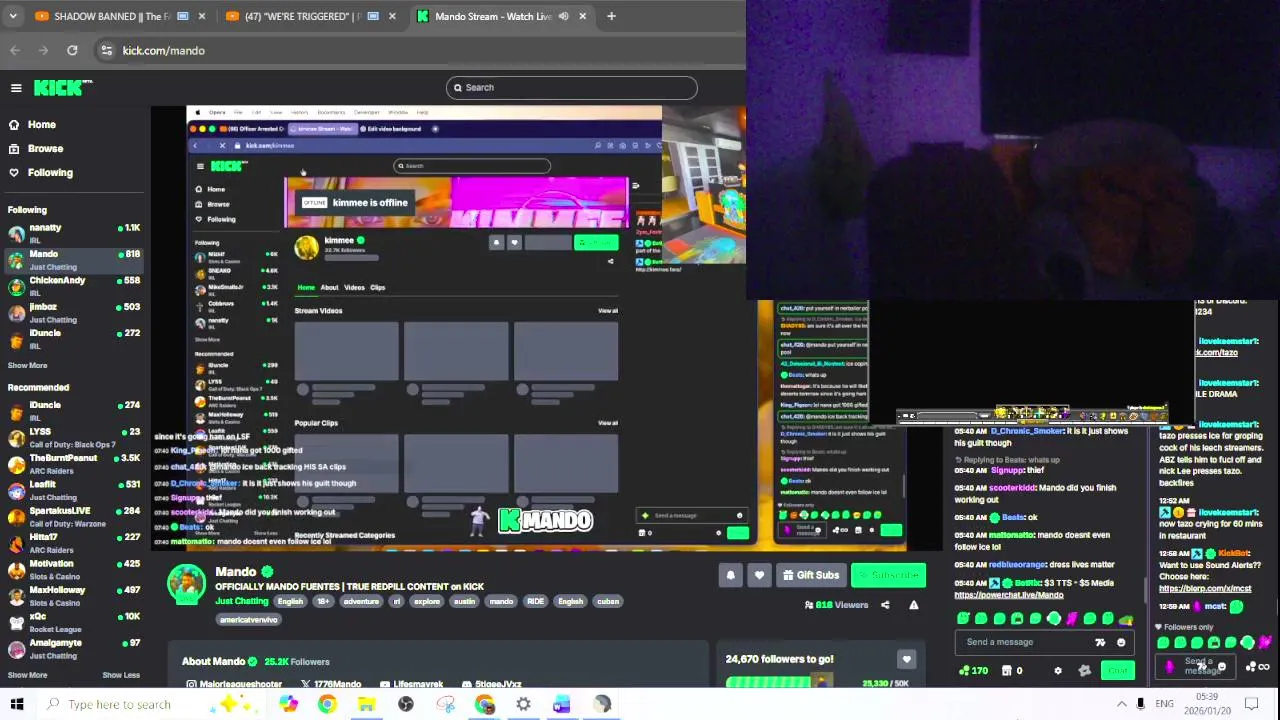This screenshot has width=1280, height=720.
Task: Open Amalgamyte recommended channel
Action: [x=74, y=648]
